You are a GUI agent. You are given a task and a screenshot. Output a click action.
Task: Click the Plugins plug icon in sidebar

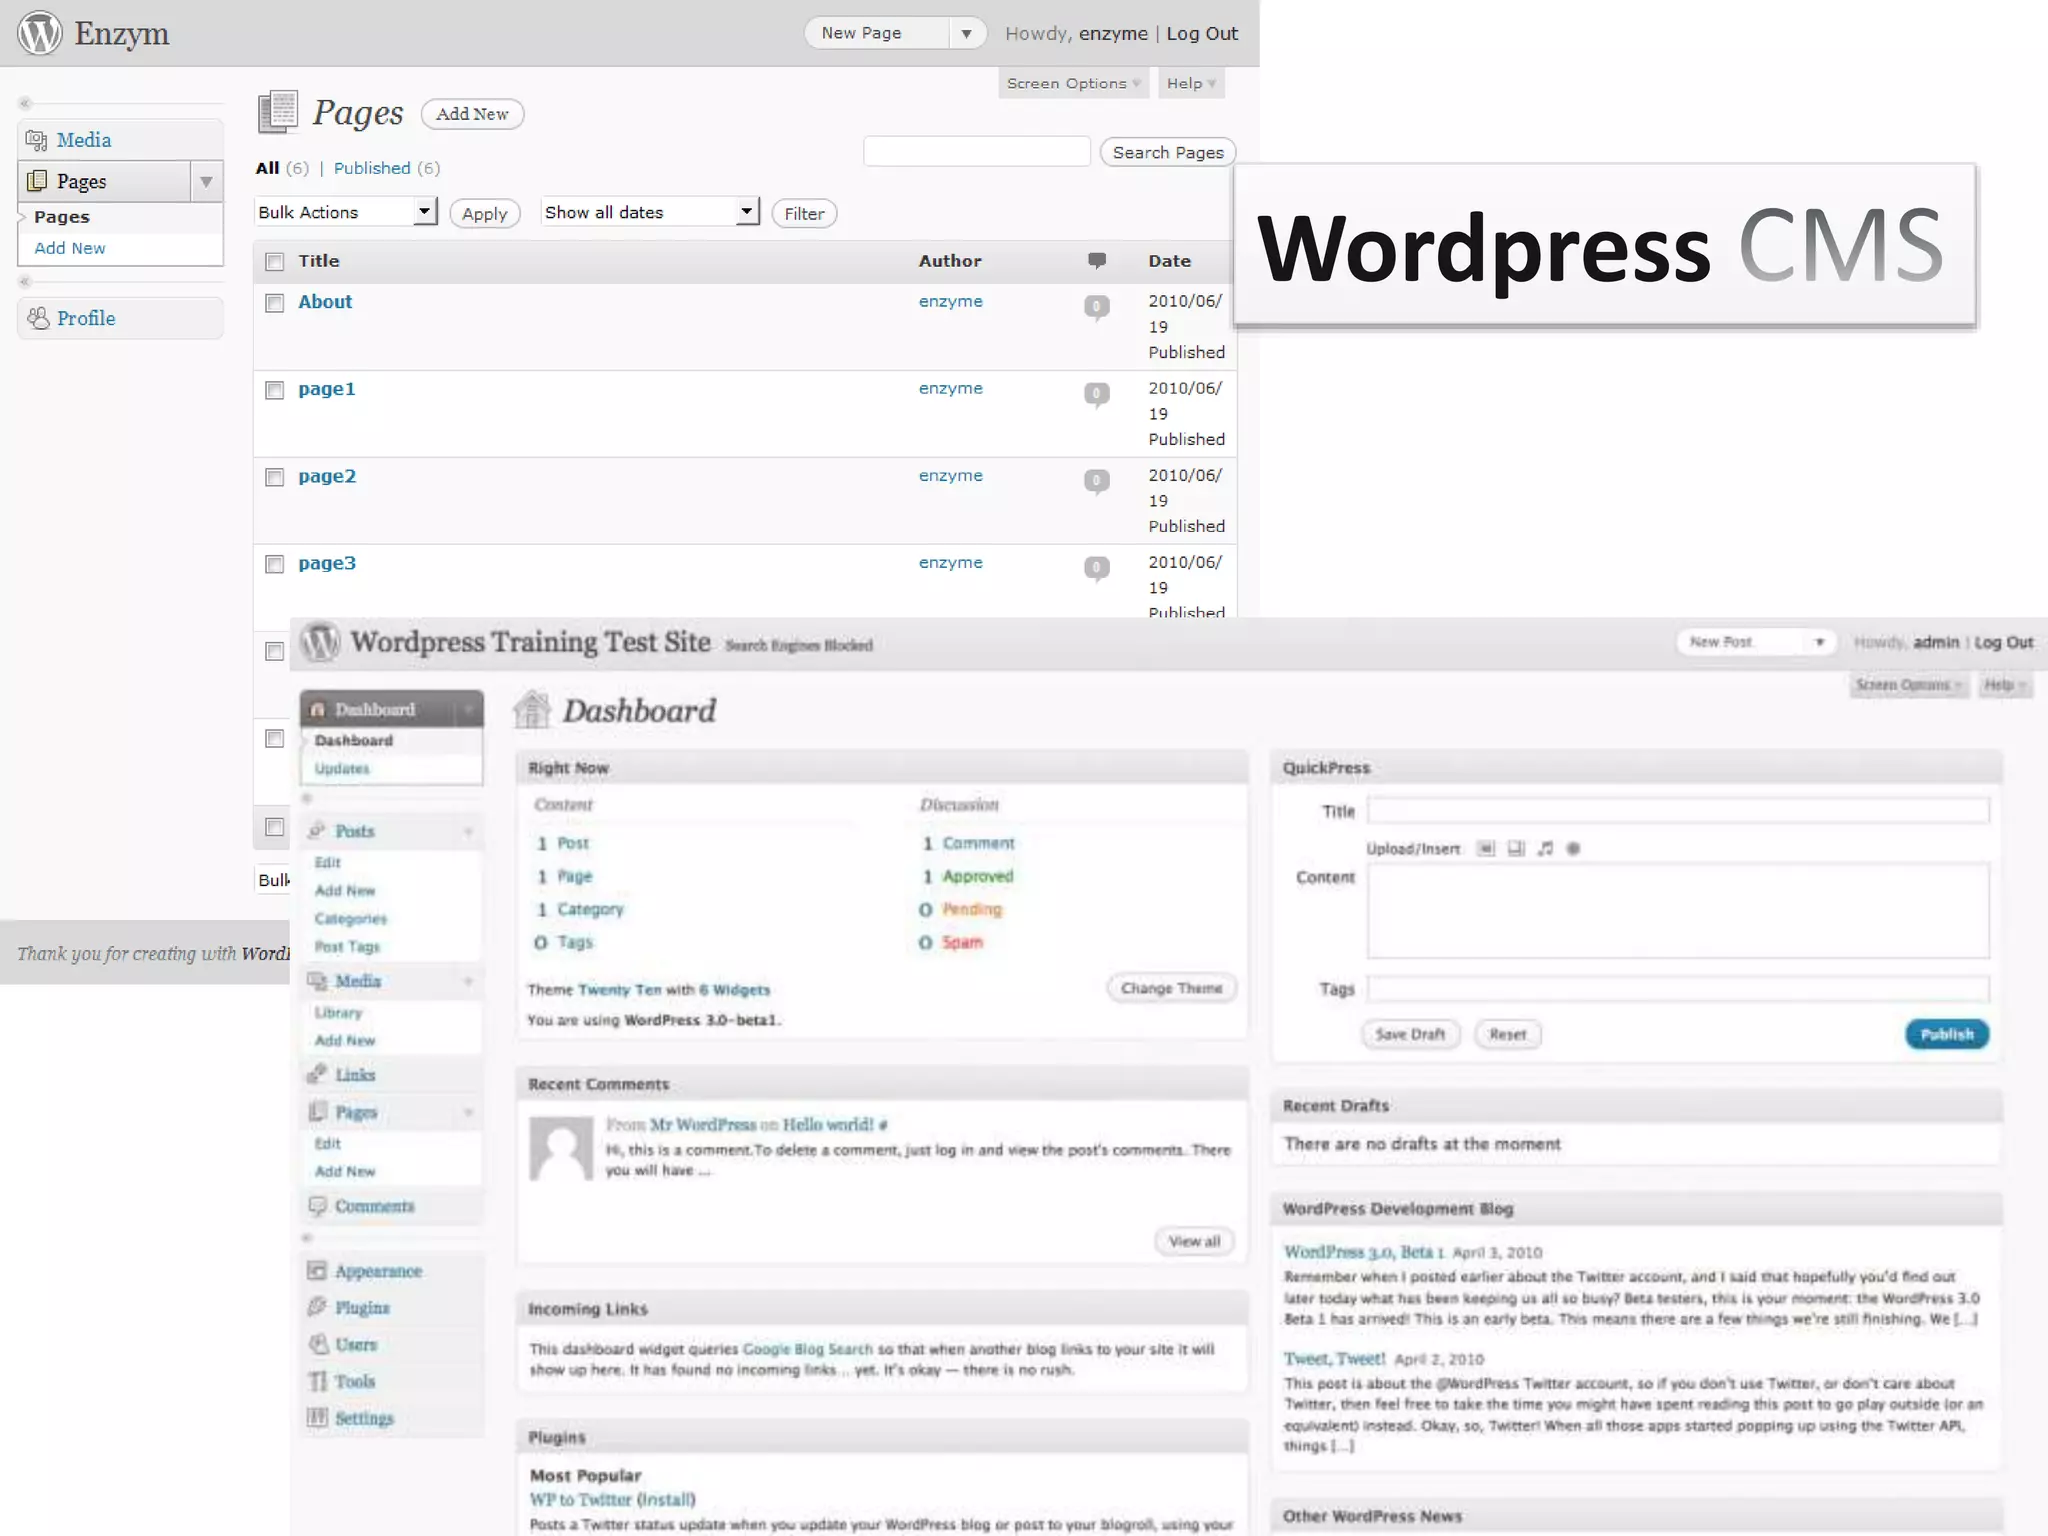[317, 1307]
